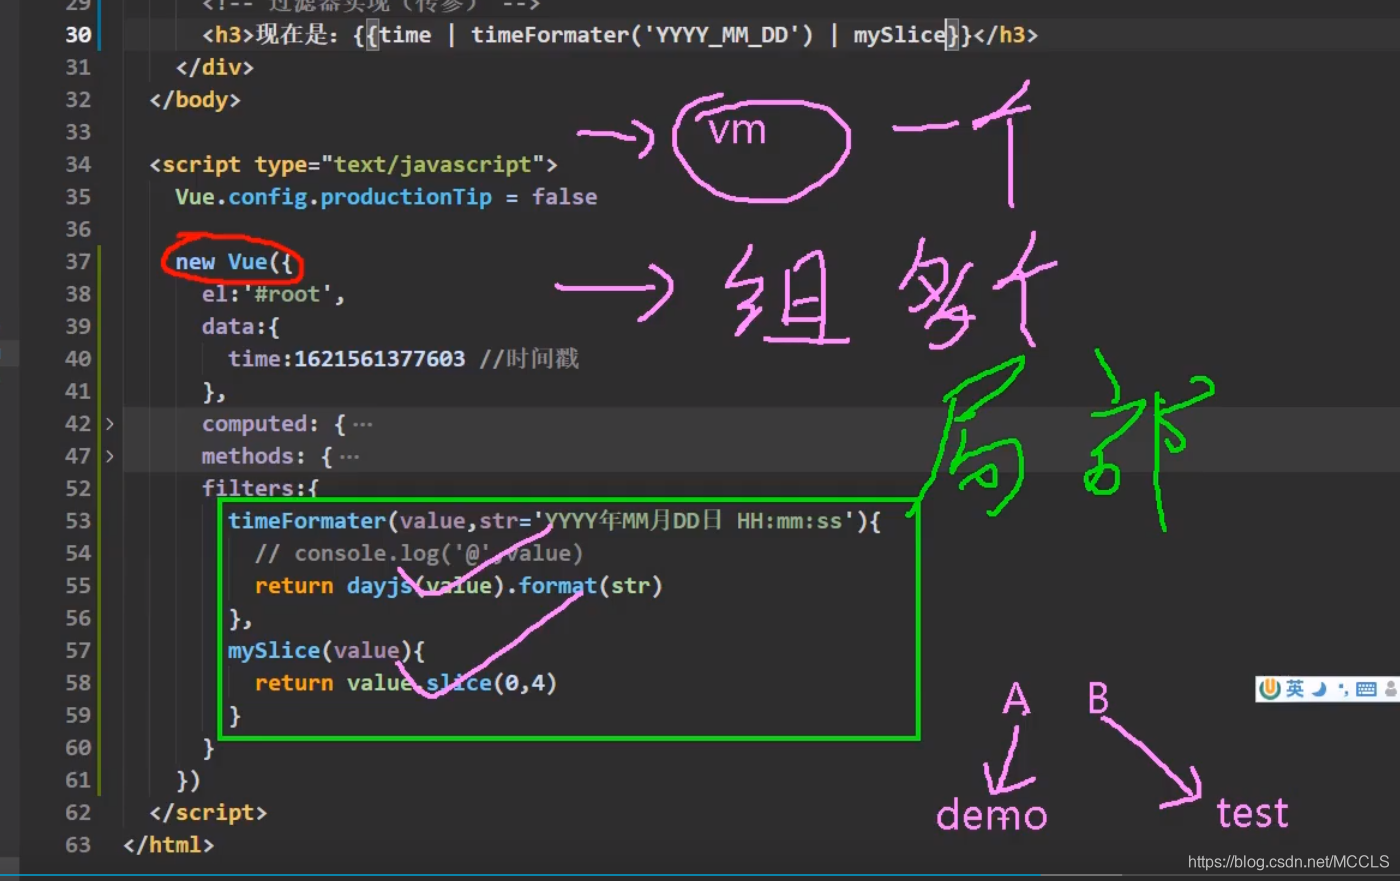Click line number 42 in the gutter
The image size is (1400, 881).
78,424
